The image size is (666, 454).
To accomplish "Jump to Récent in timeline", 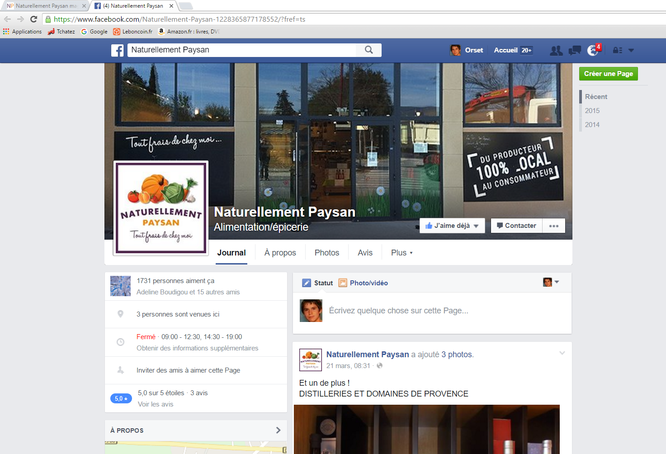I will coord(596,97).
